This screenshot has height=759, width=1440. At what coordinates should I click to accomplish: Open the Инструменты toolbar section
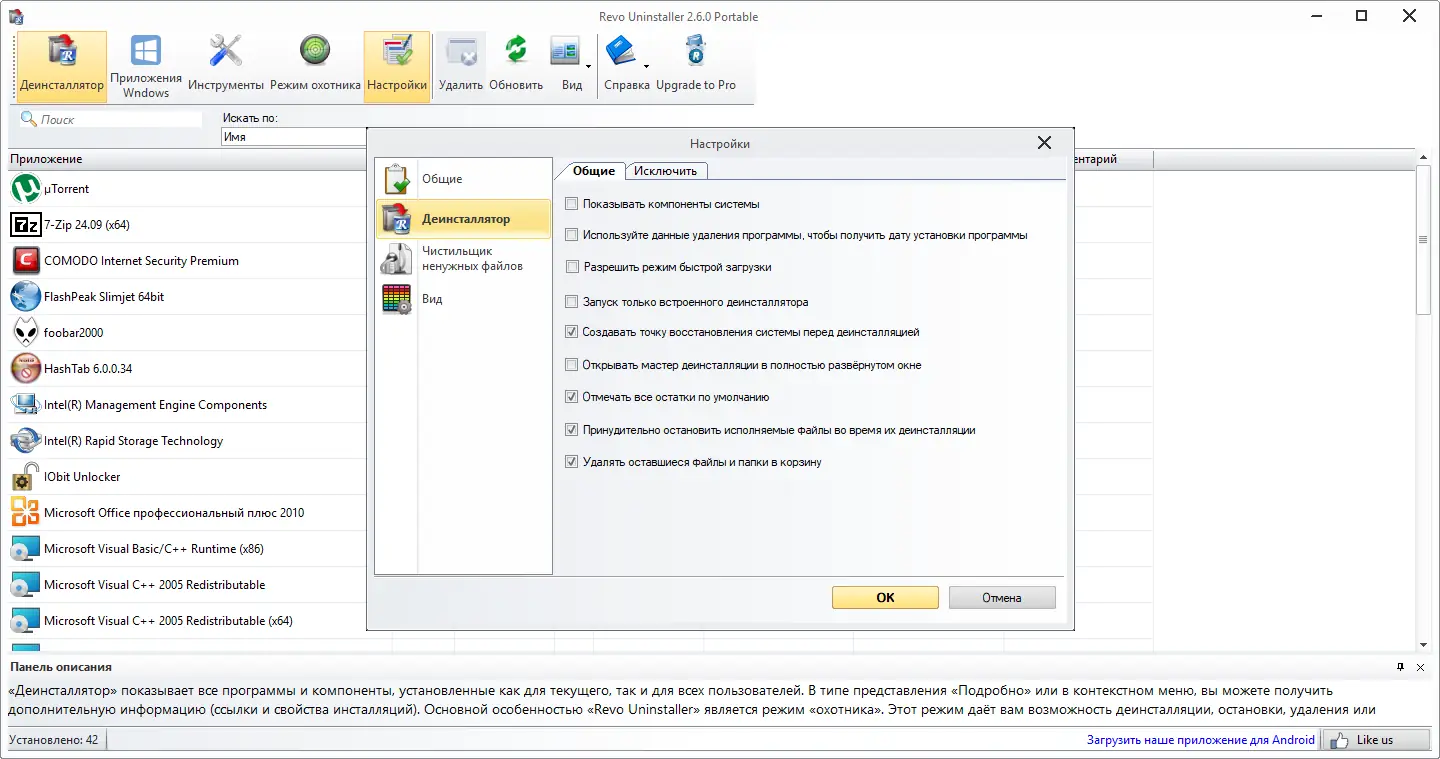[226, 67]
